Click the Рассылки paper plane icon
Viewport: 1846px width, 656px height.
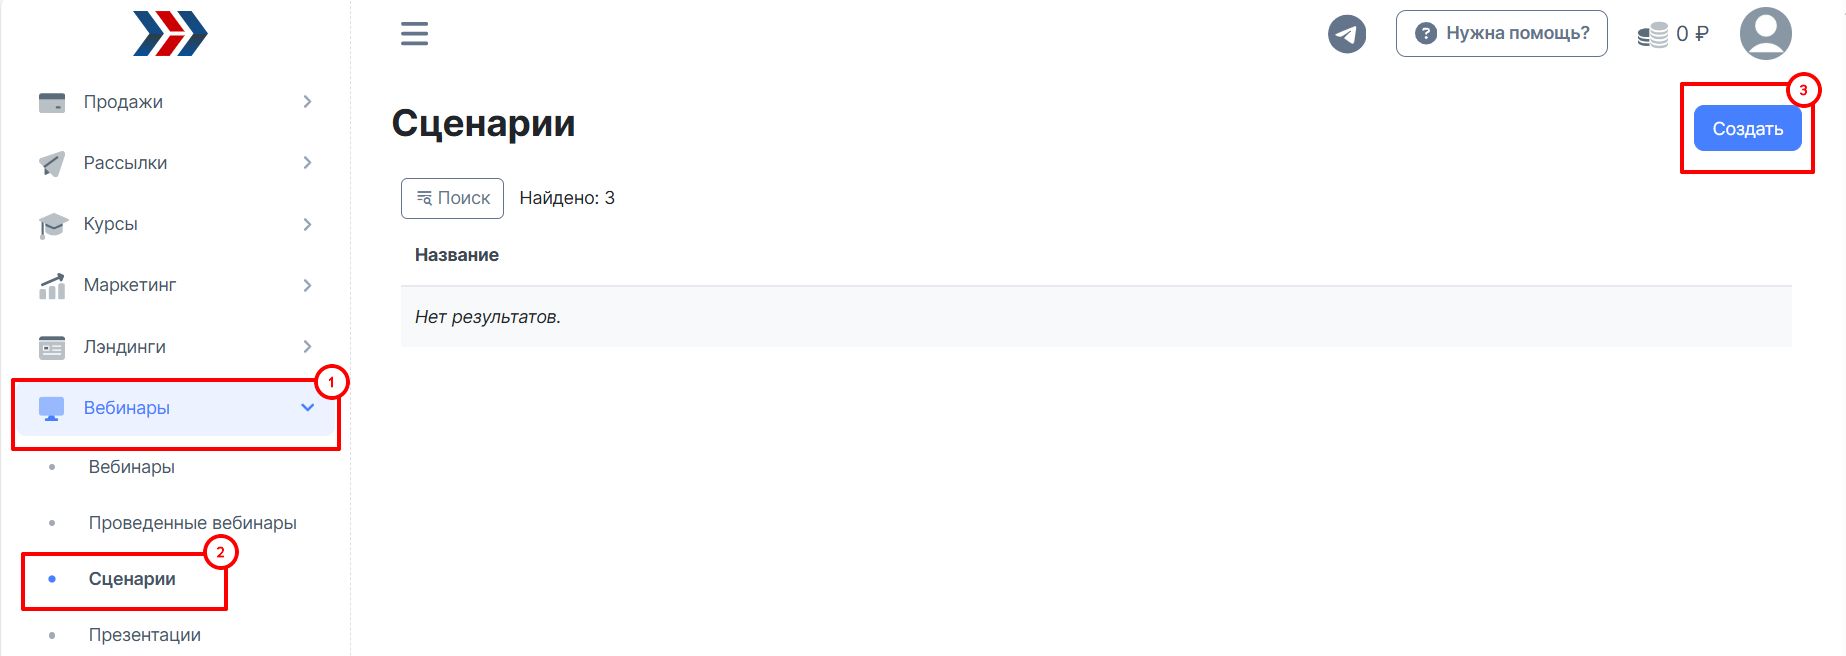coord(52,163)
